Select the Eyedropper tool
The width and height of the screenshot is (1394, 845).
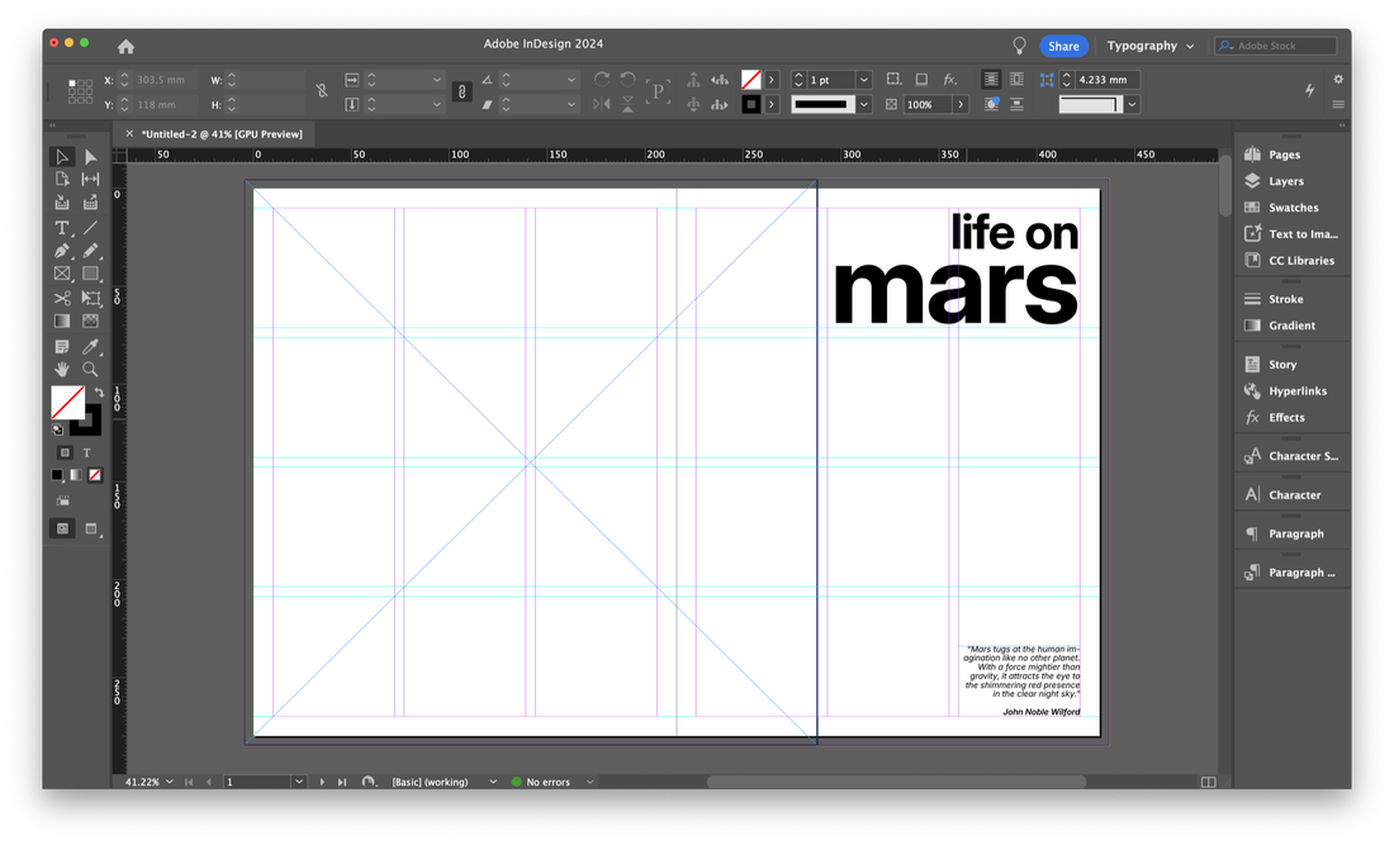click(x=90, y=347)
